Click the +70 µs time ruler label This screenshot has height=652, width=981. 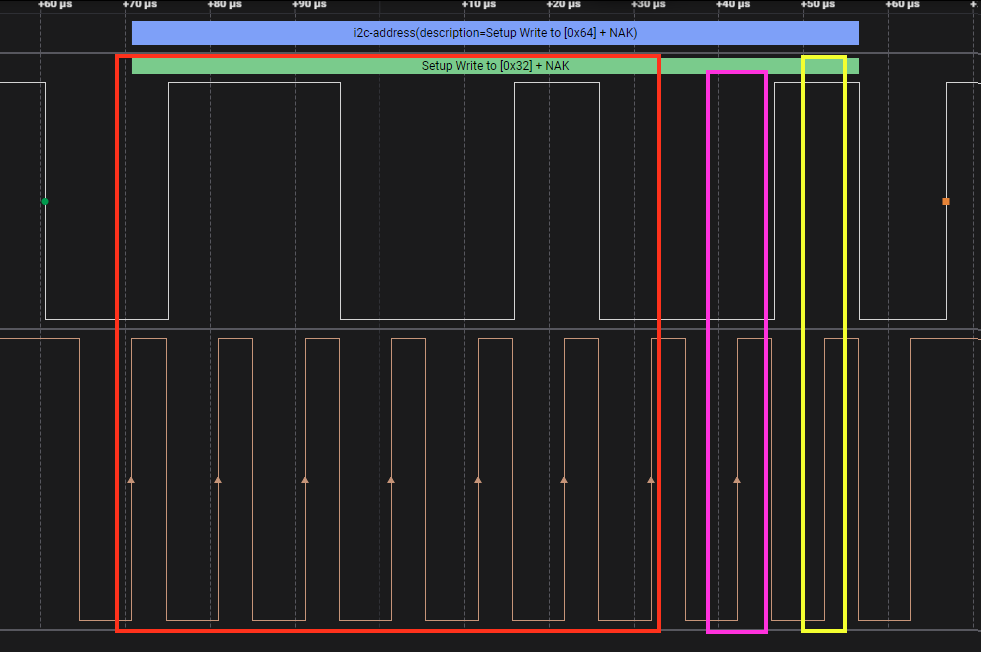point(140,4)
